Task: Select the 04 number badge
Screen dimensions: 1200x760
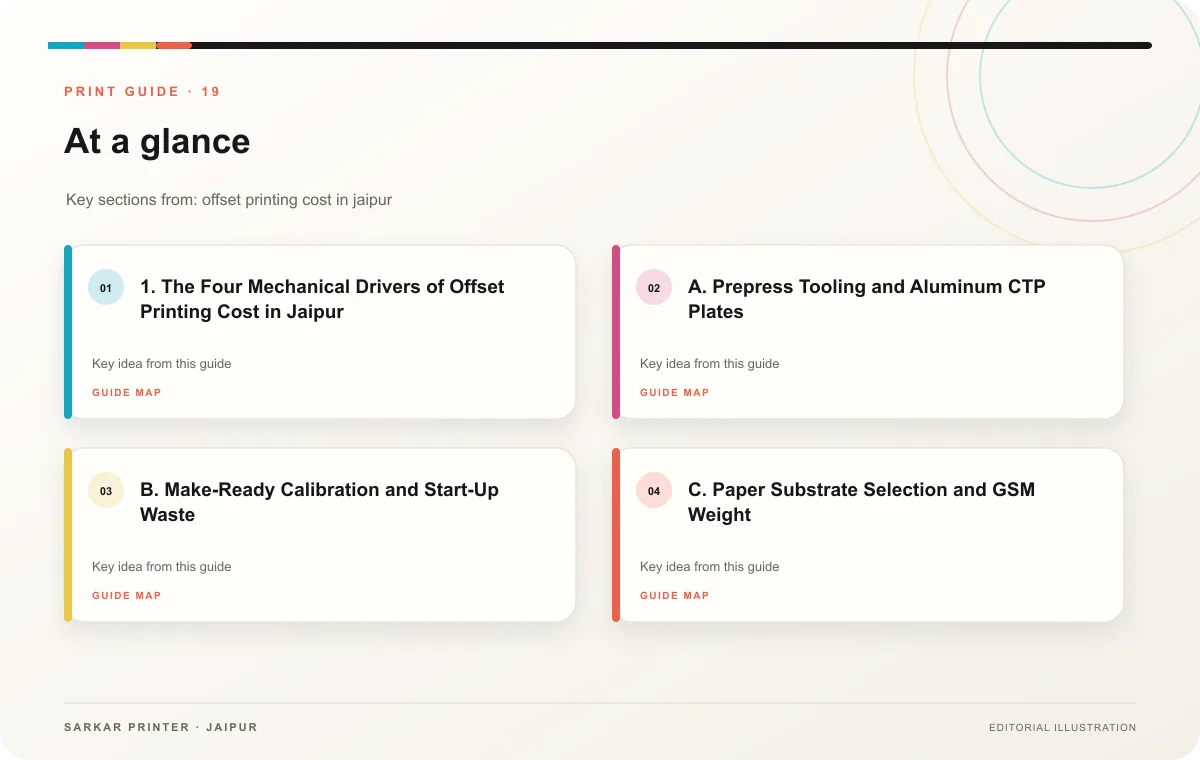Action: [x=654, y=491]
